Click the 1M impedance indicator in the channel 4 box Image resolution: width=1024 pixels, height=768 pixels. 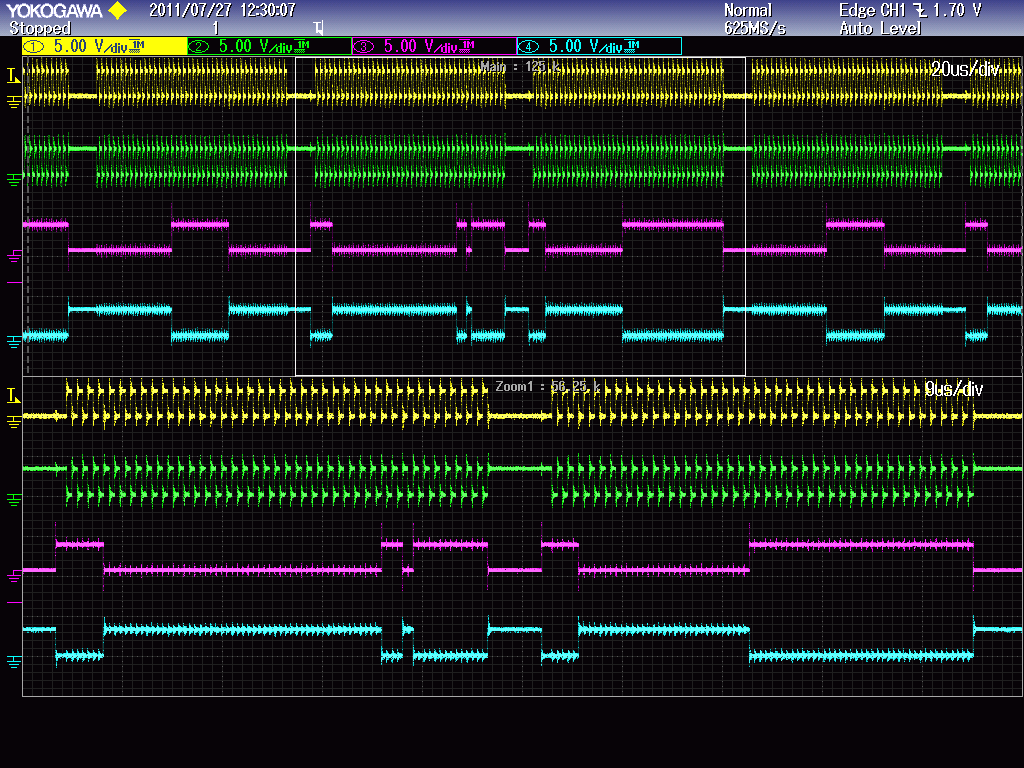(632, 44)
